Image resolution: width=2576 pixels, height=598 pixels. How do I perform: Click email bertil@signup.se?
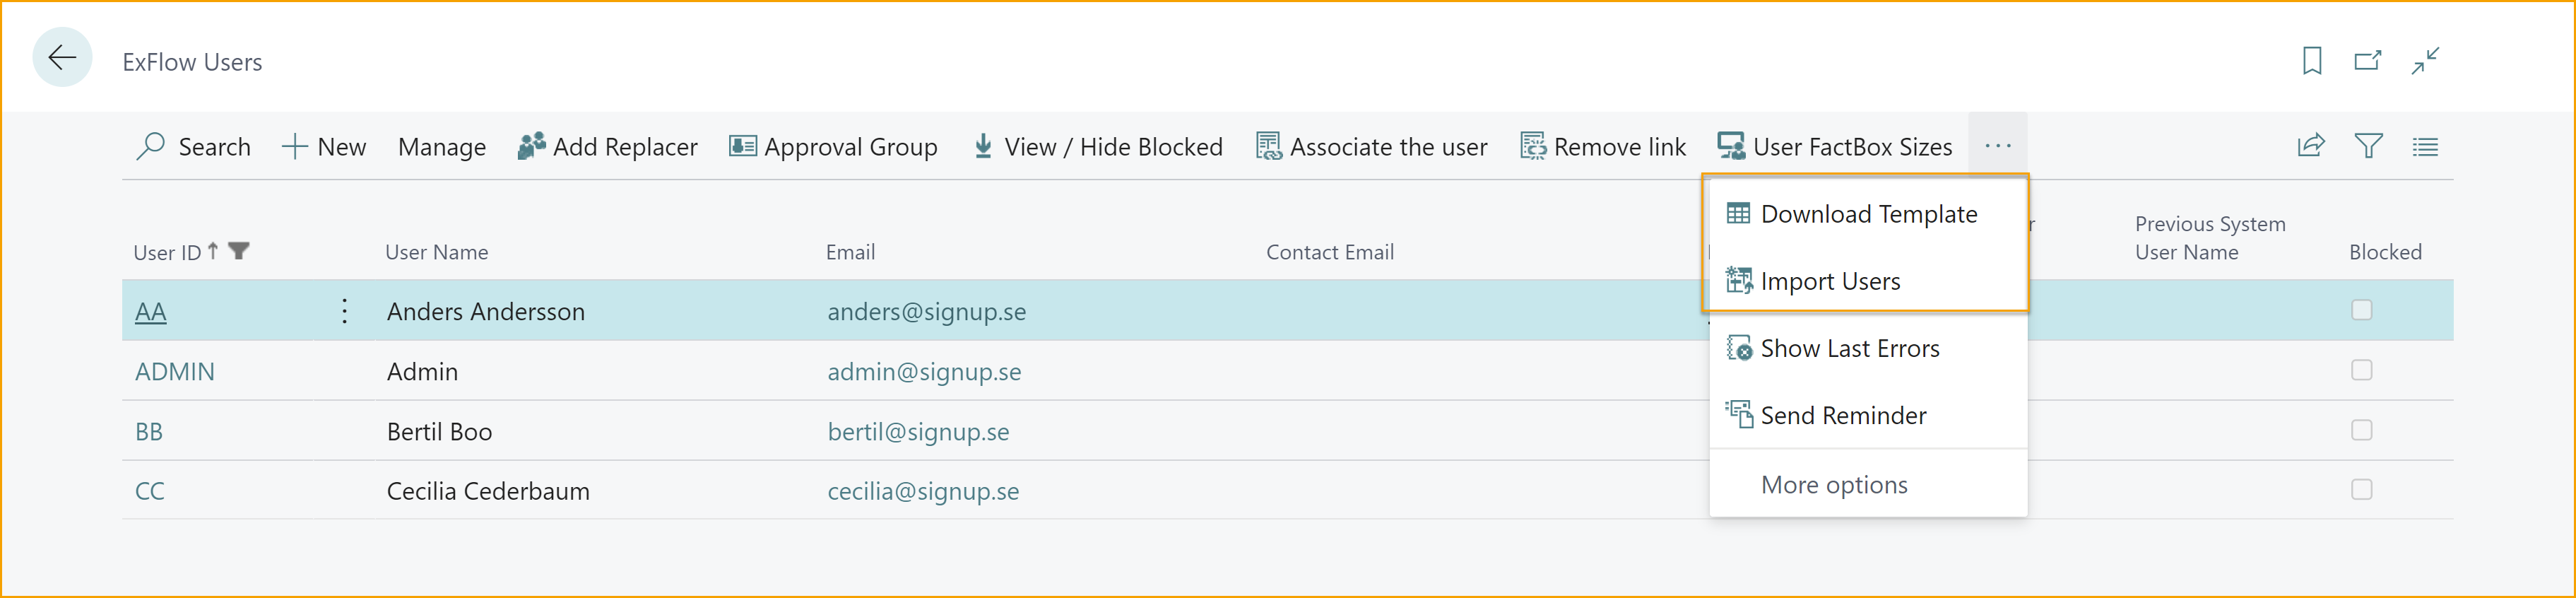point(918,431)
